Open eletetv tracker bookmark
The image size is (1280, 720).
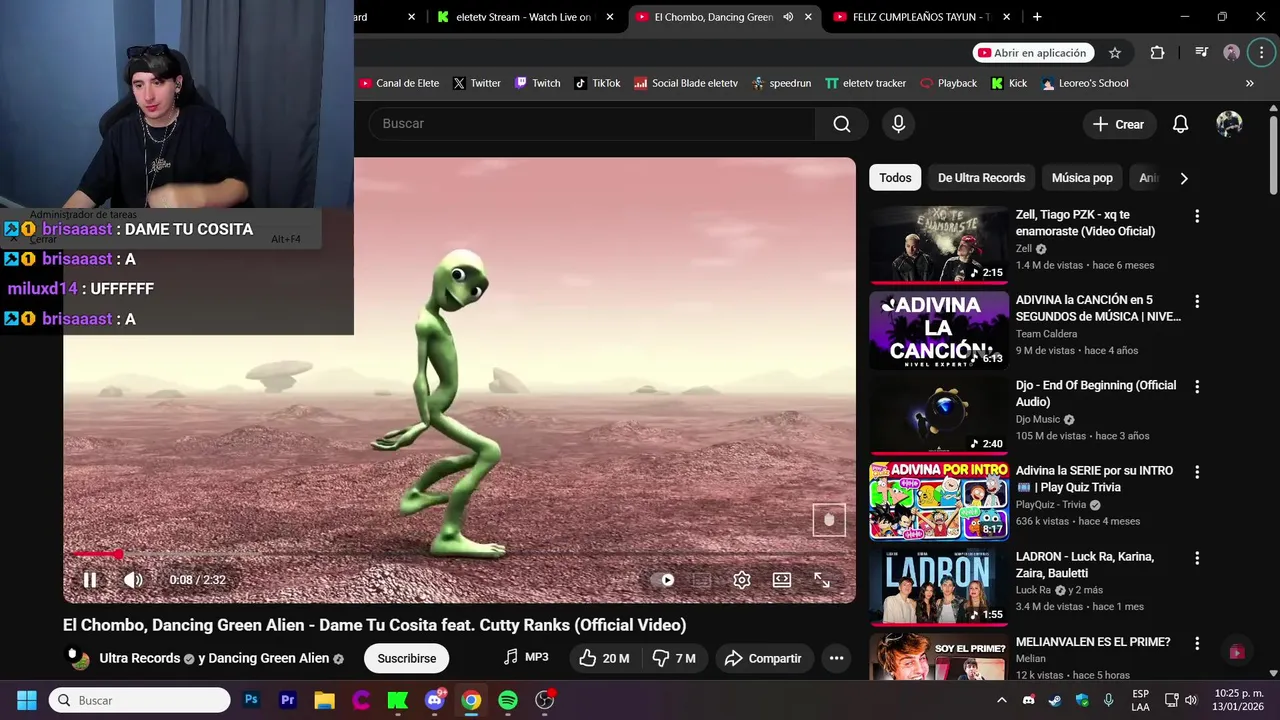coord(865,83)
